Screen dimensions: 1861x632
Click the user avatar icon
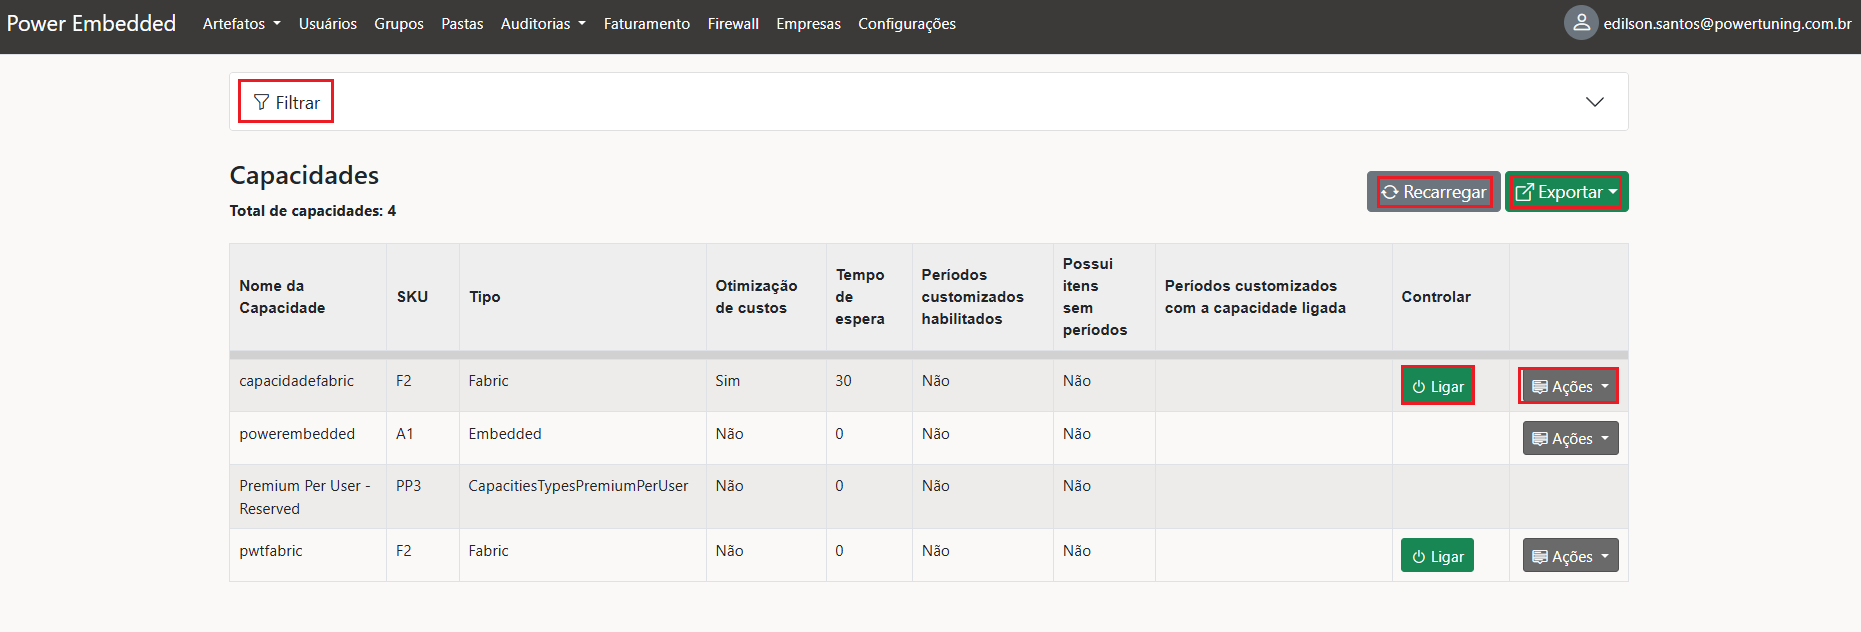tap(1581, 23)
